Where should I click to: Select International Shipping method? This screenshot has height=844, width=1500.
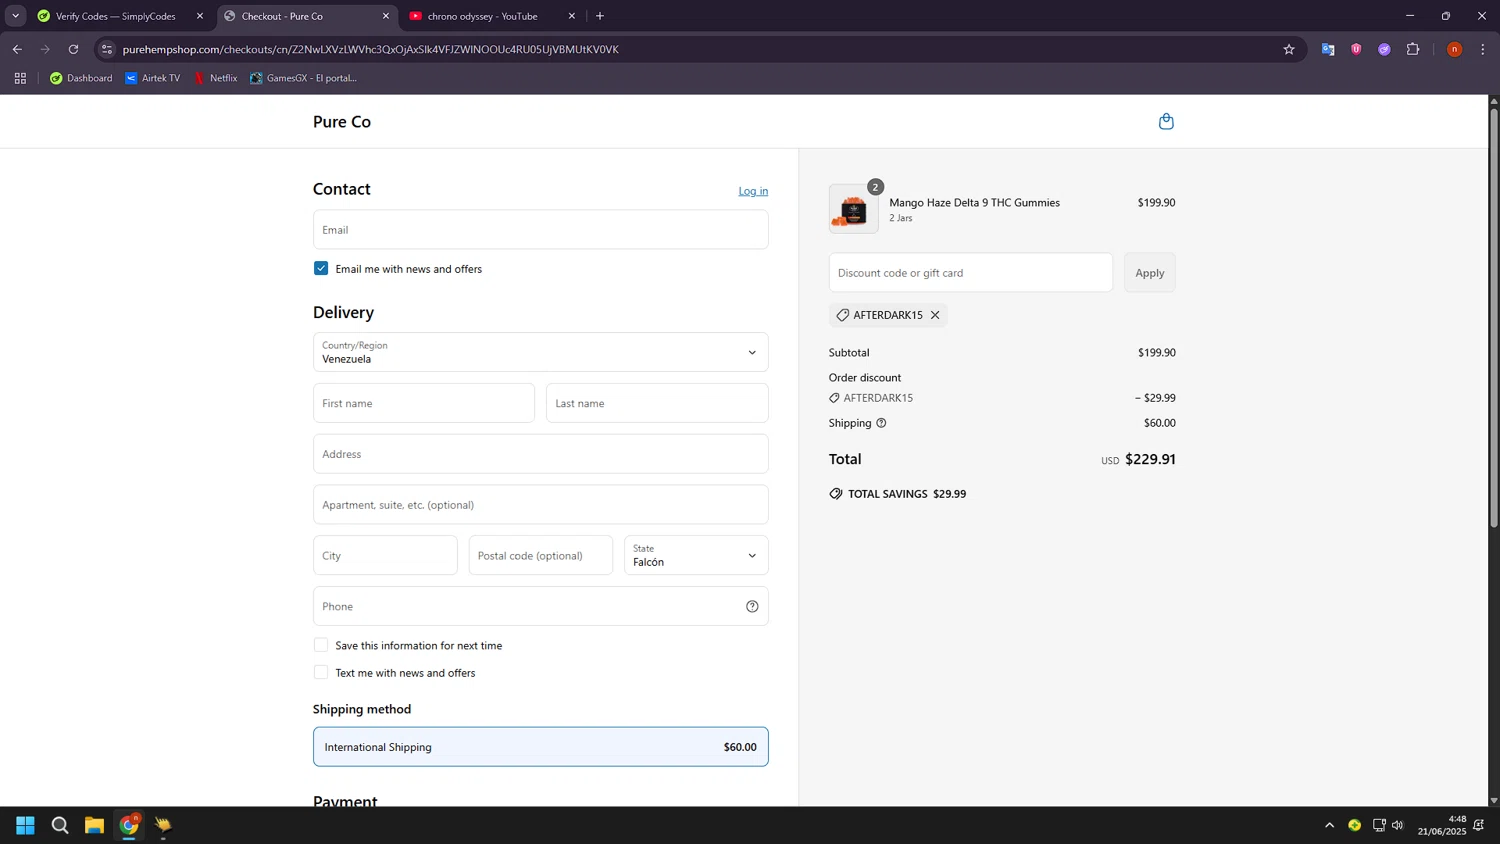(x=540, y=747)
